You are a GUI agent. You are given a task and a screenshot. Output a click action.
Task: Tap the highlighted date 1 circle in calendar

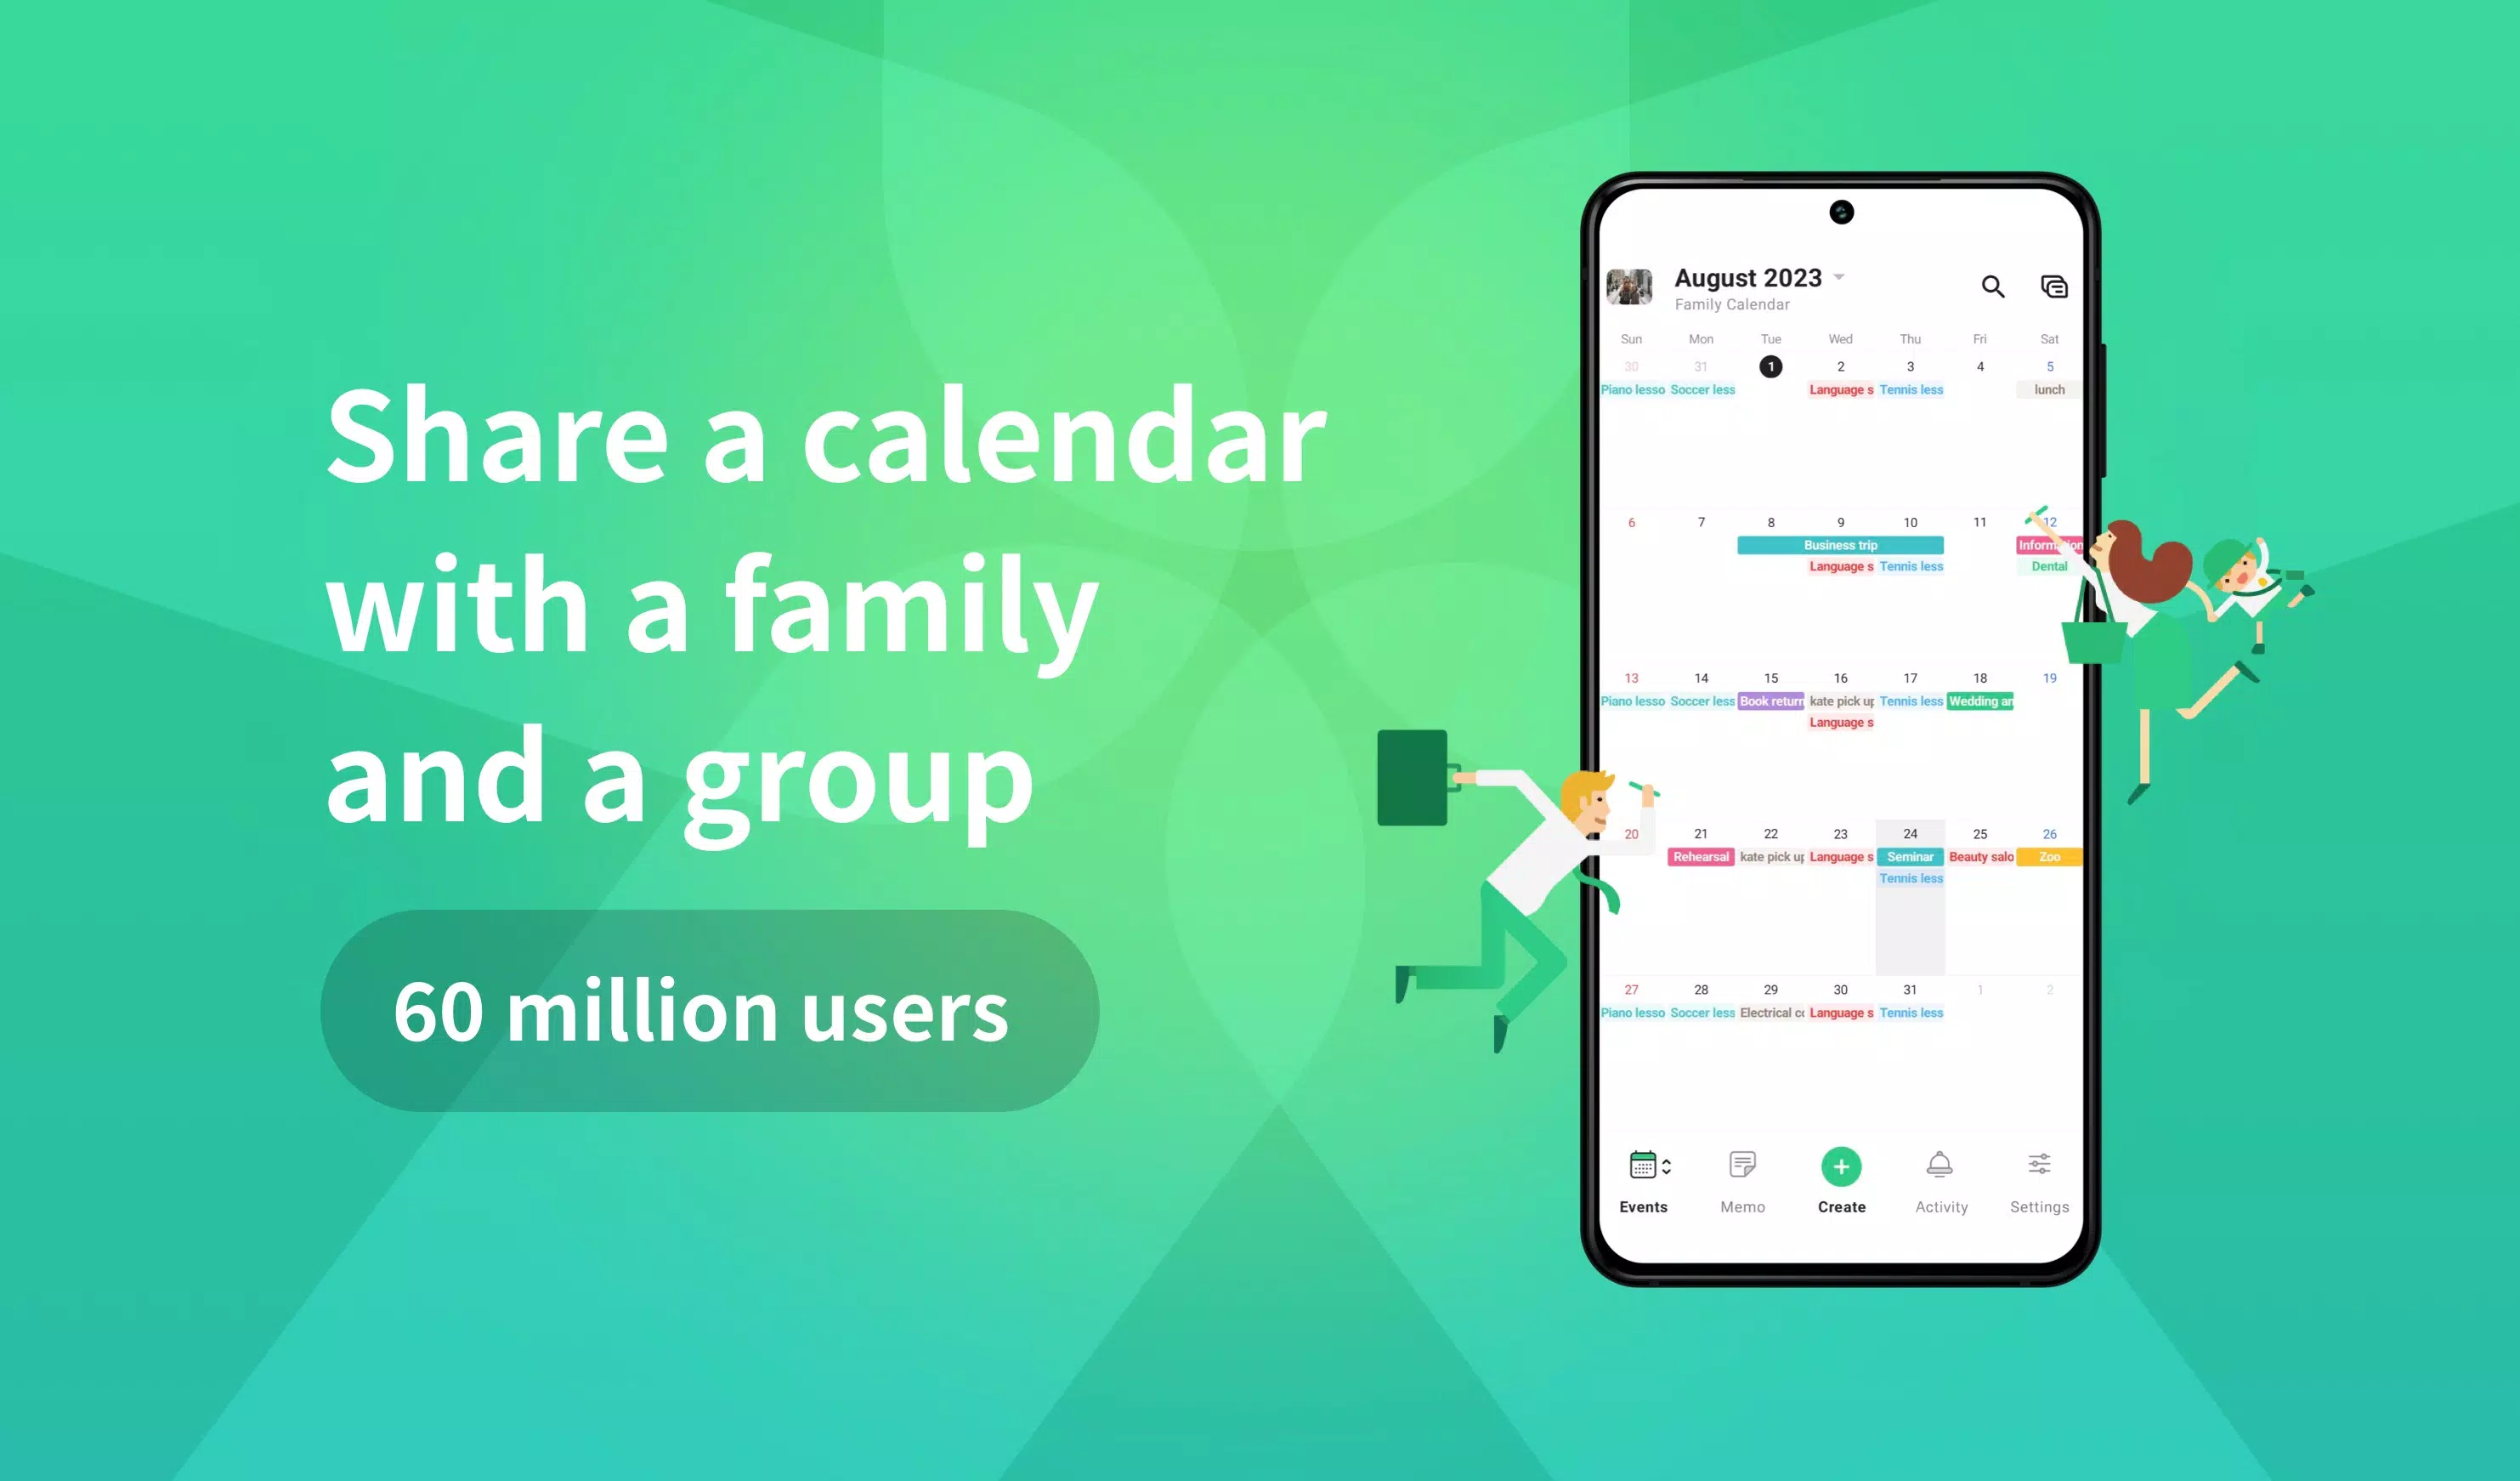click(x=1771, y=366)
